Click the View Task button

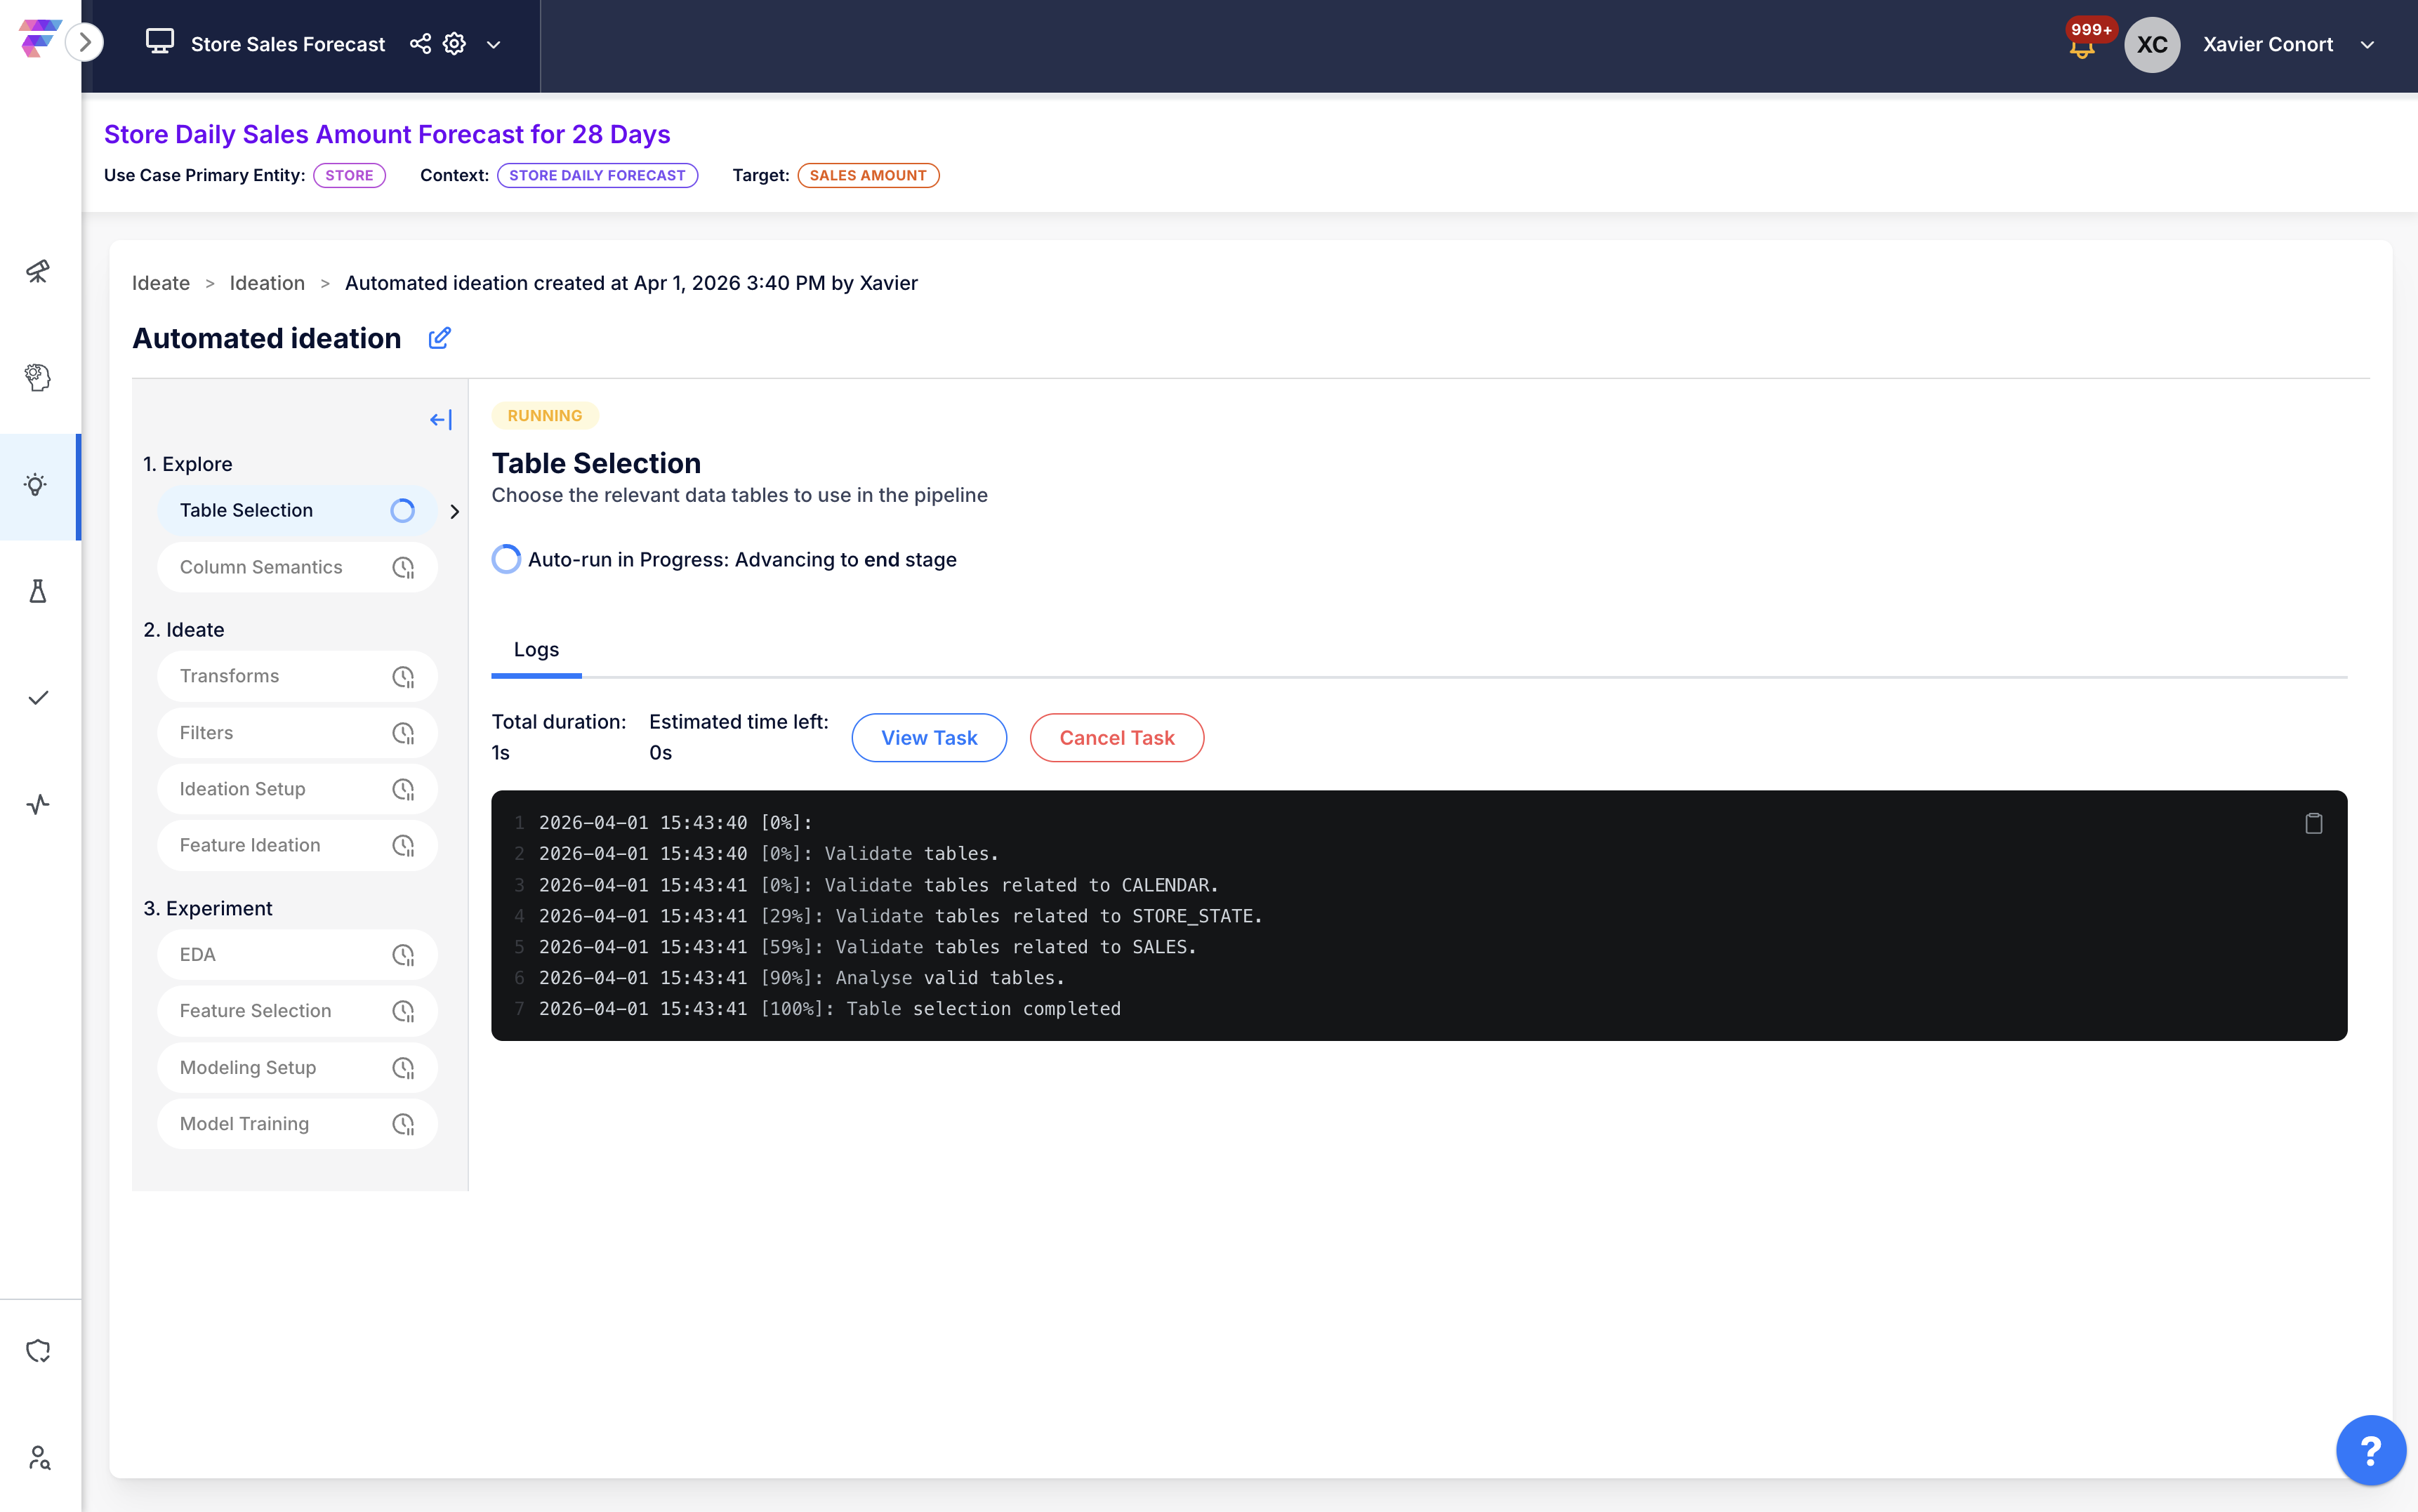928,738
